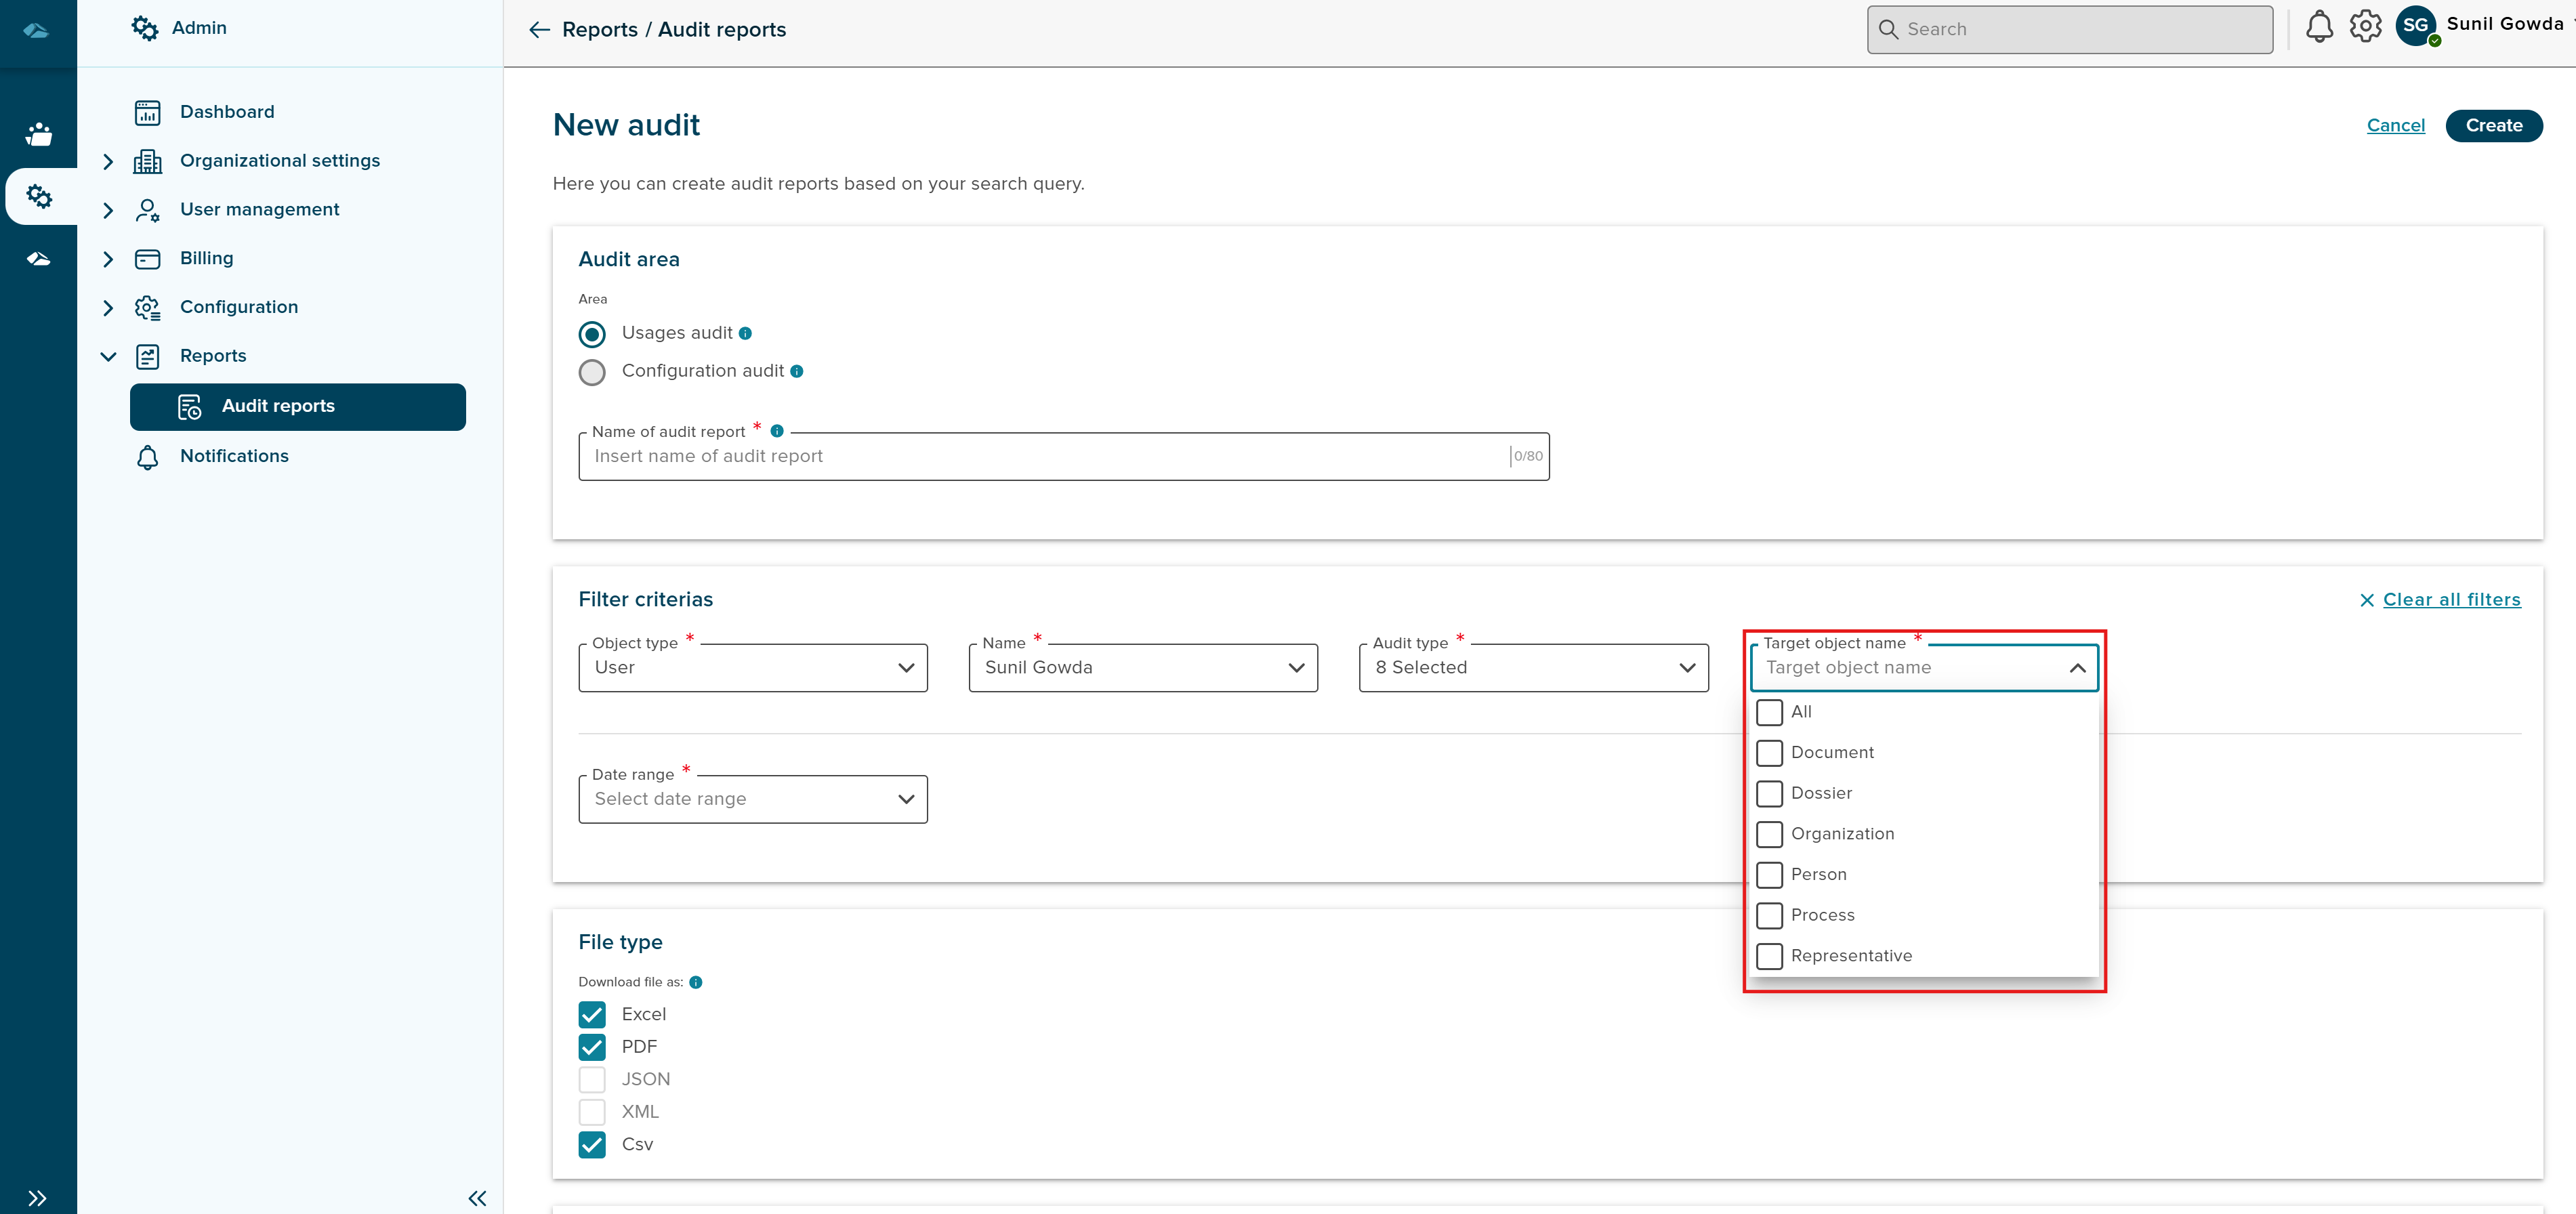This screenshot has height=1214, width=2576.
Task: Click the Create button
Action: [2493, 126]
